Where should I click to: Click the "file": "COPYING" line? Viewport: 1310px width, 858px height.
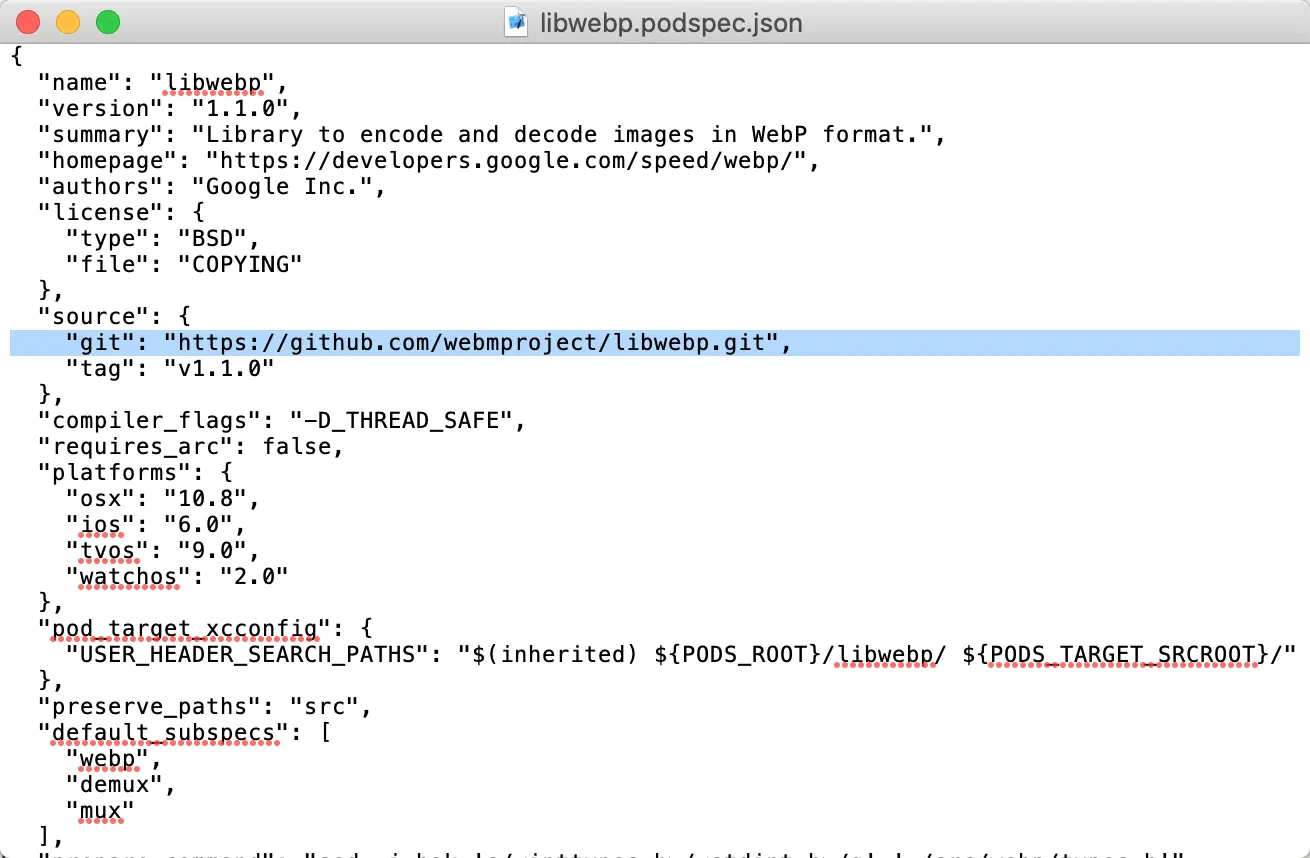pyautogui.click(x=184, y=264)
